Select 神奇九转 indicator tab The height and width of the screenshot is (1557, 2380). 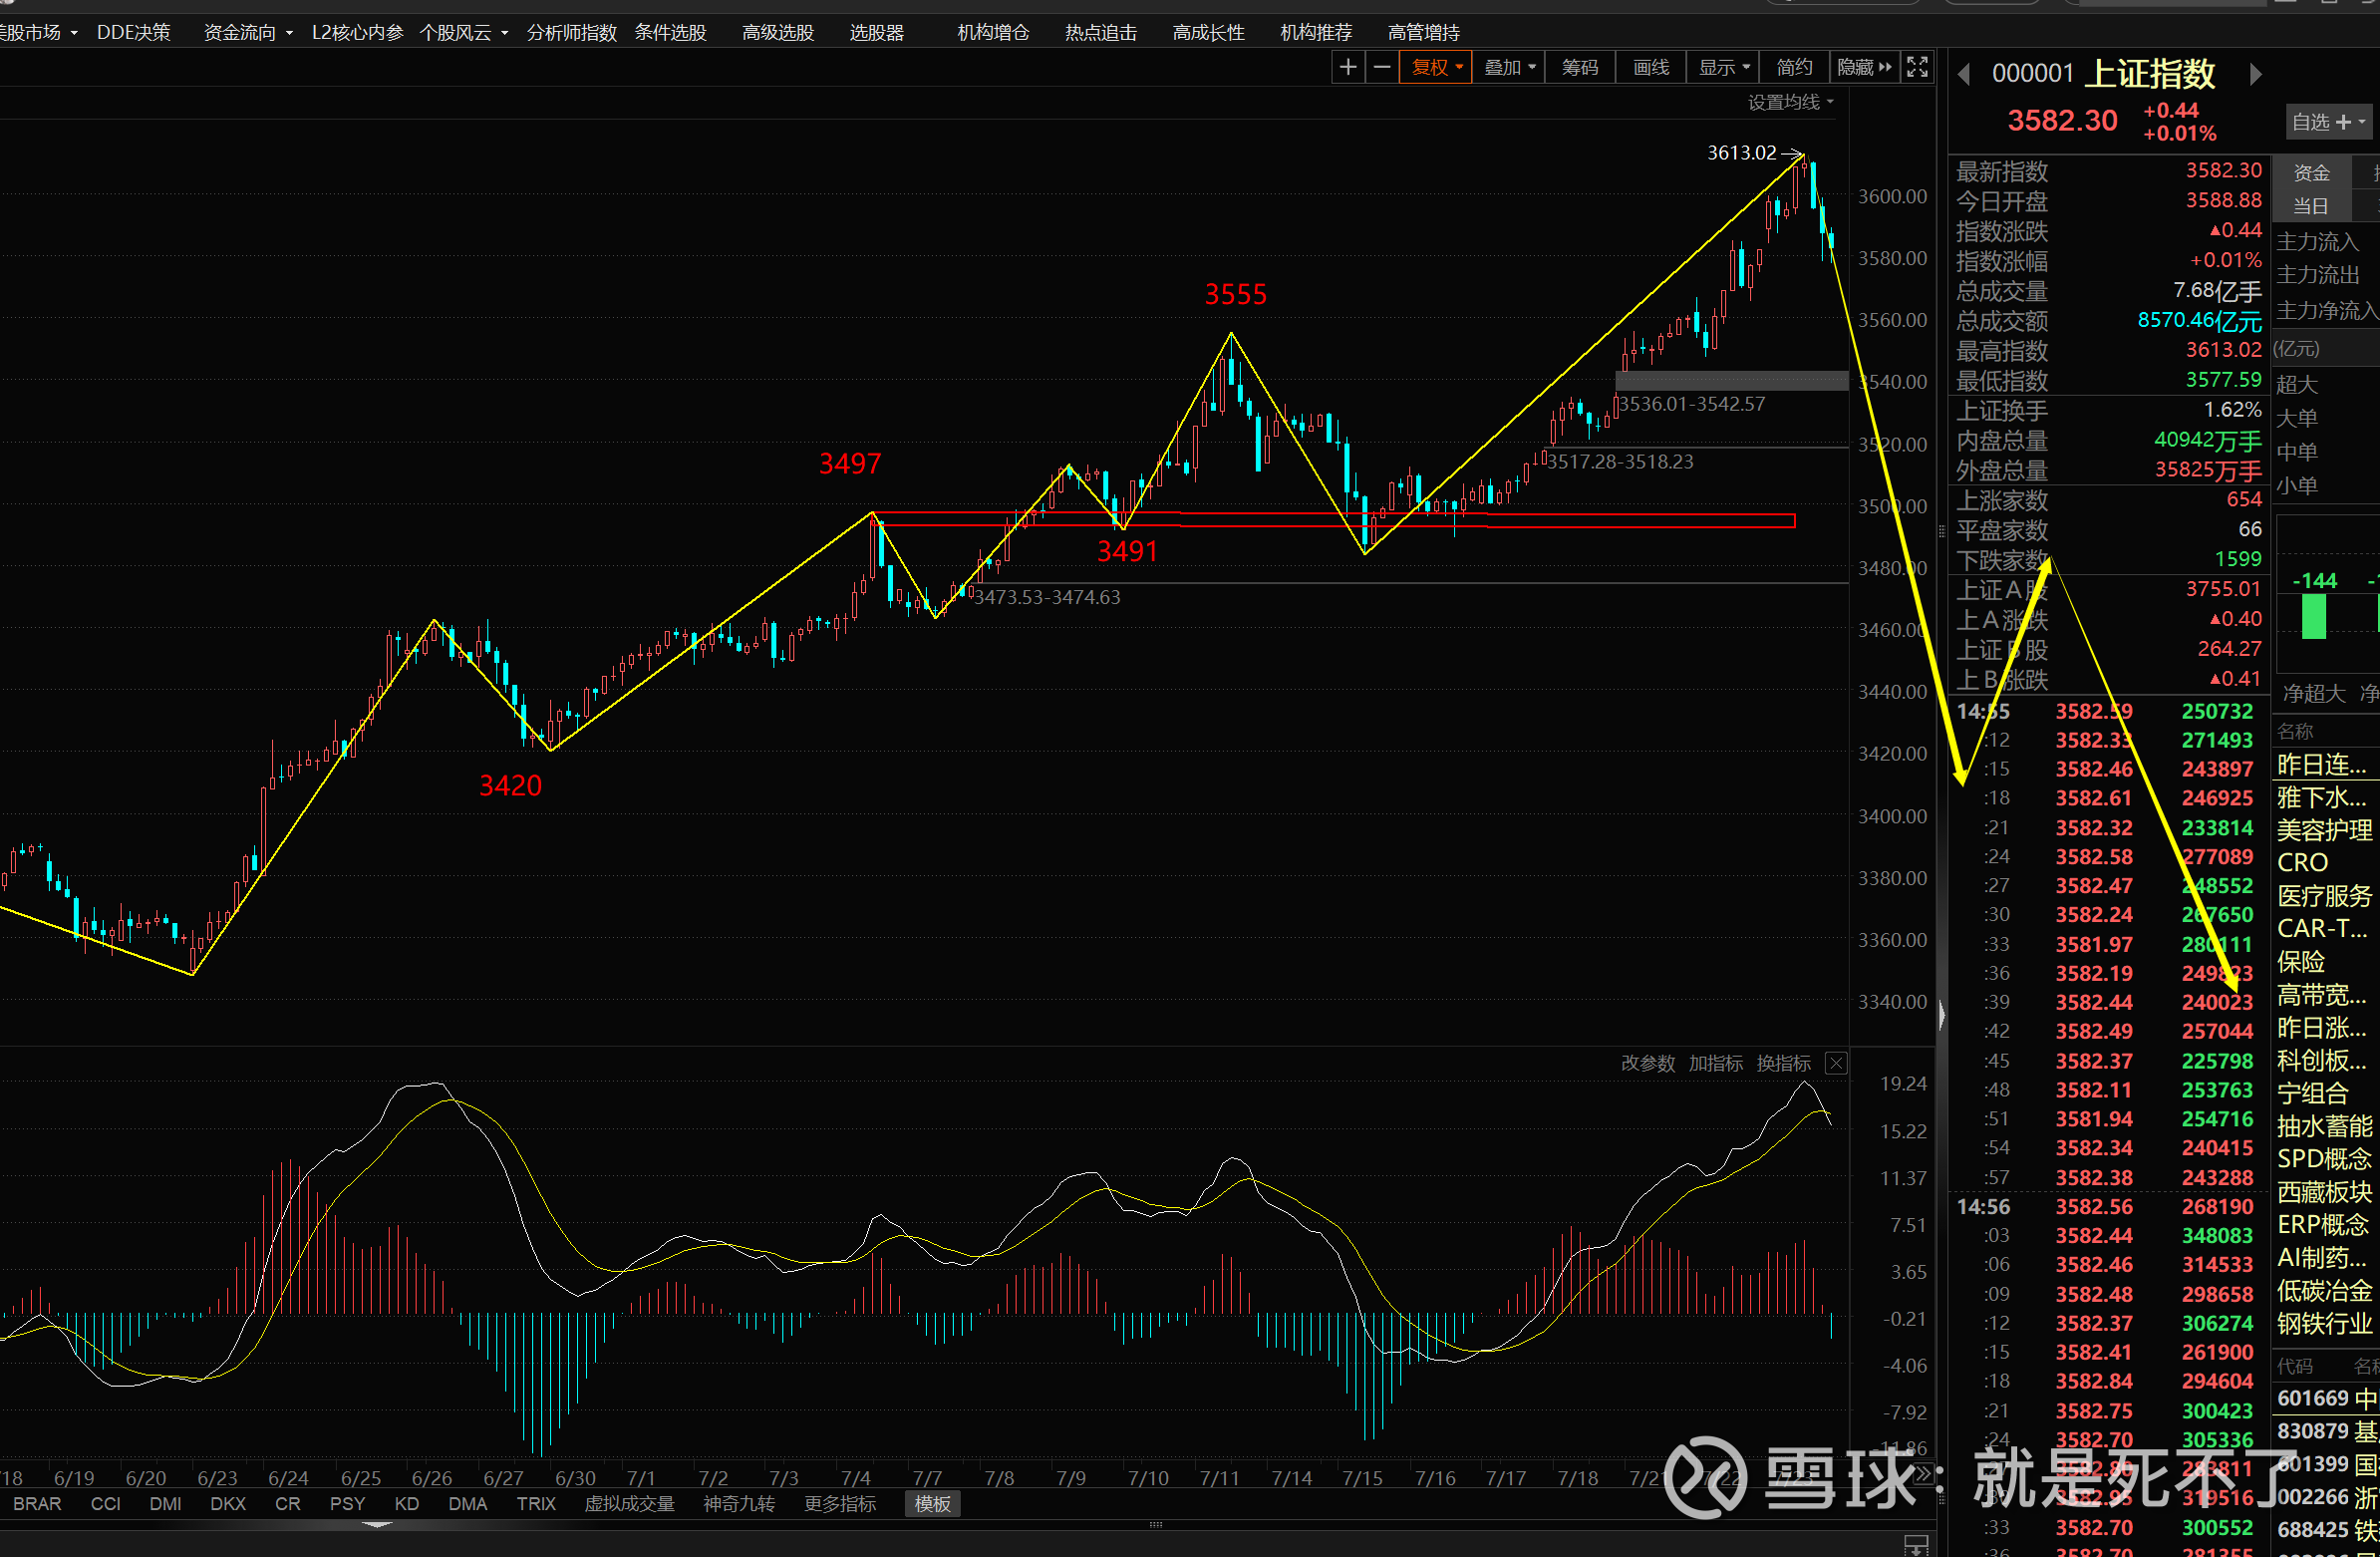pos(739,1504)
